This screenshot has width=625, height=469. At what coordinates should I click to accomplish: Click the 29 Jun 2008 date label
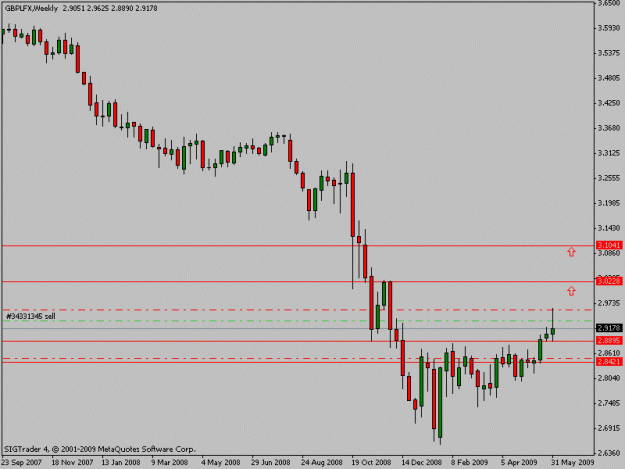point(271,462)
